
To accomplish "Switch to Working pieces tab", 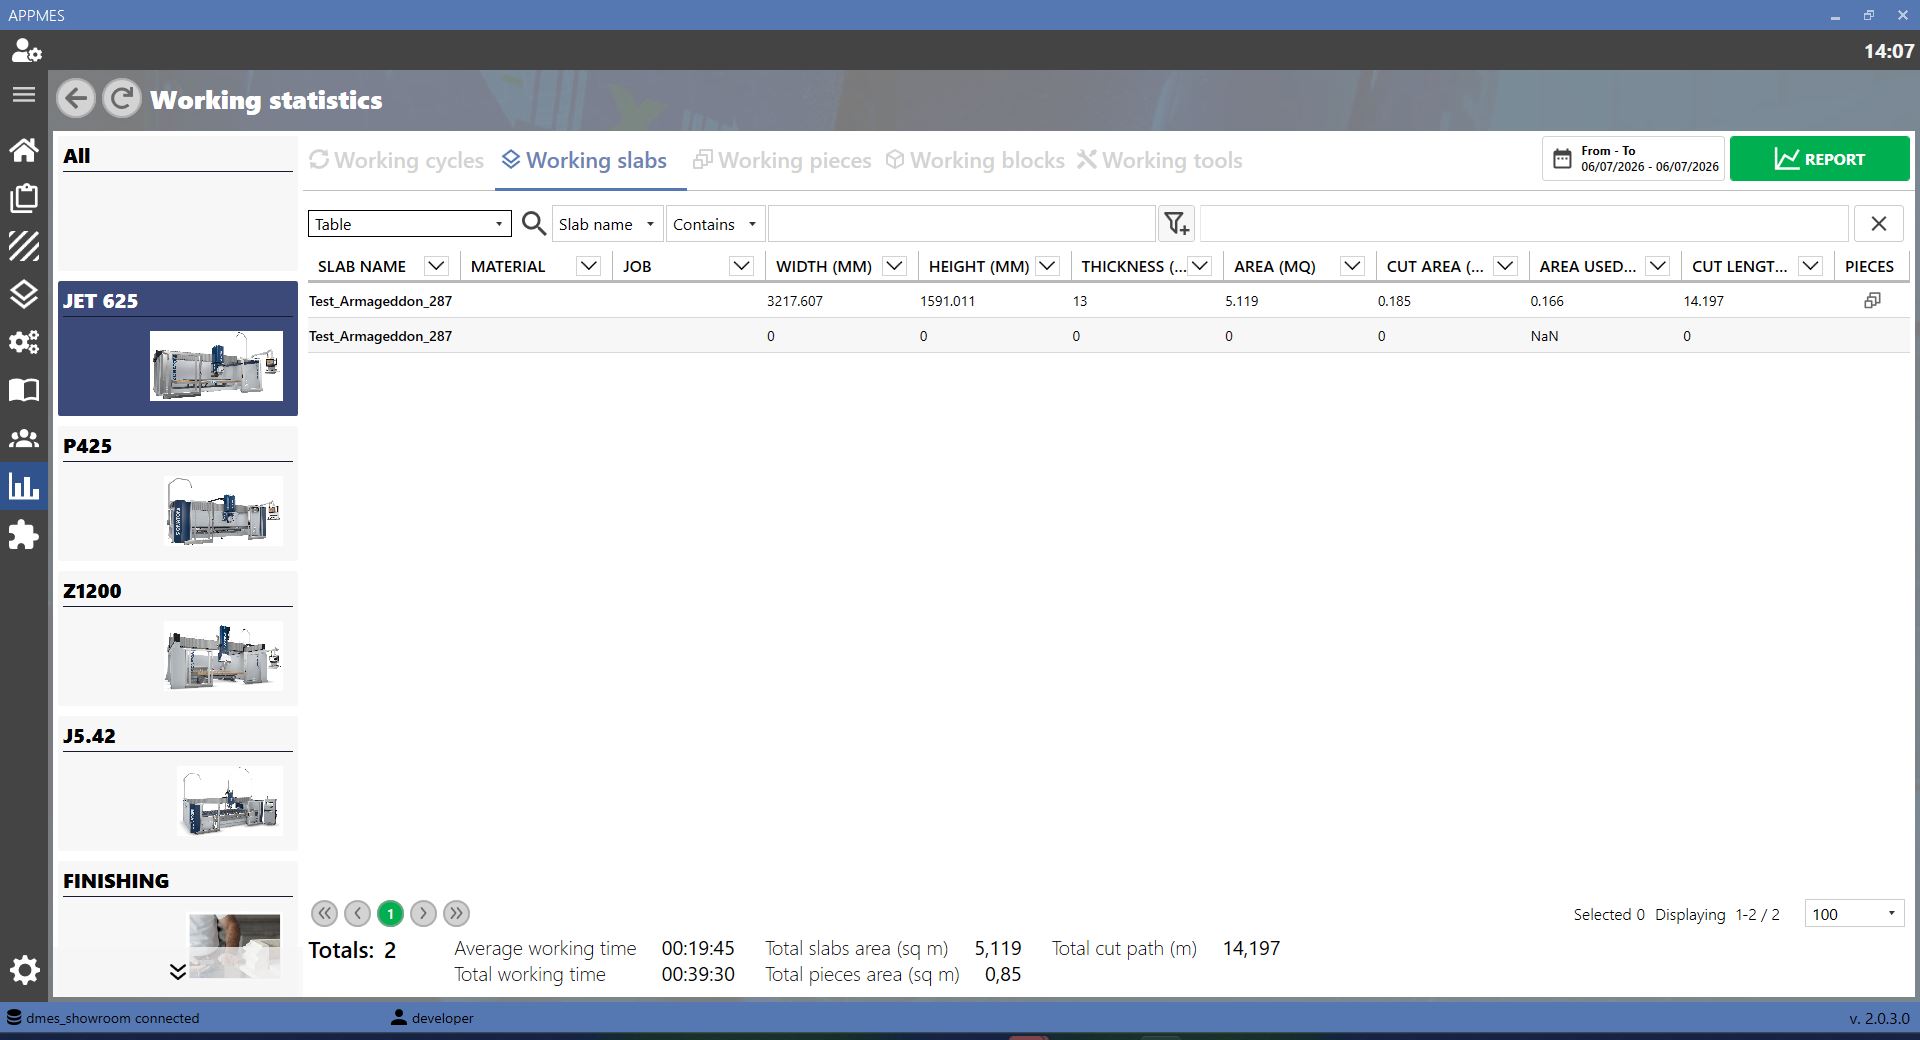I will [782, 160].
